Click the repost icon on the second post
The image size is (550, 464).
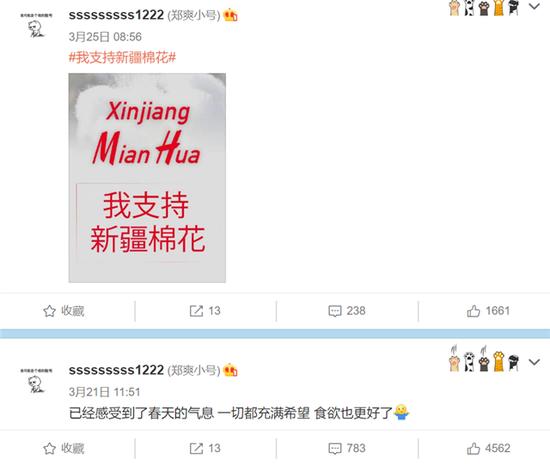point(196,448)
